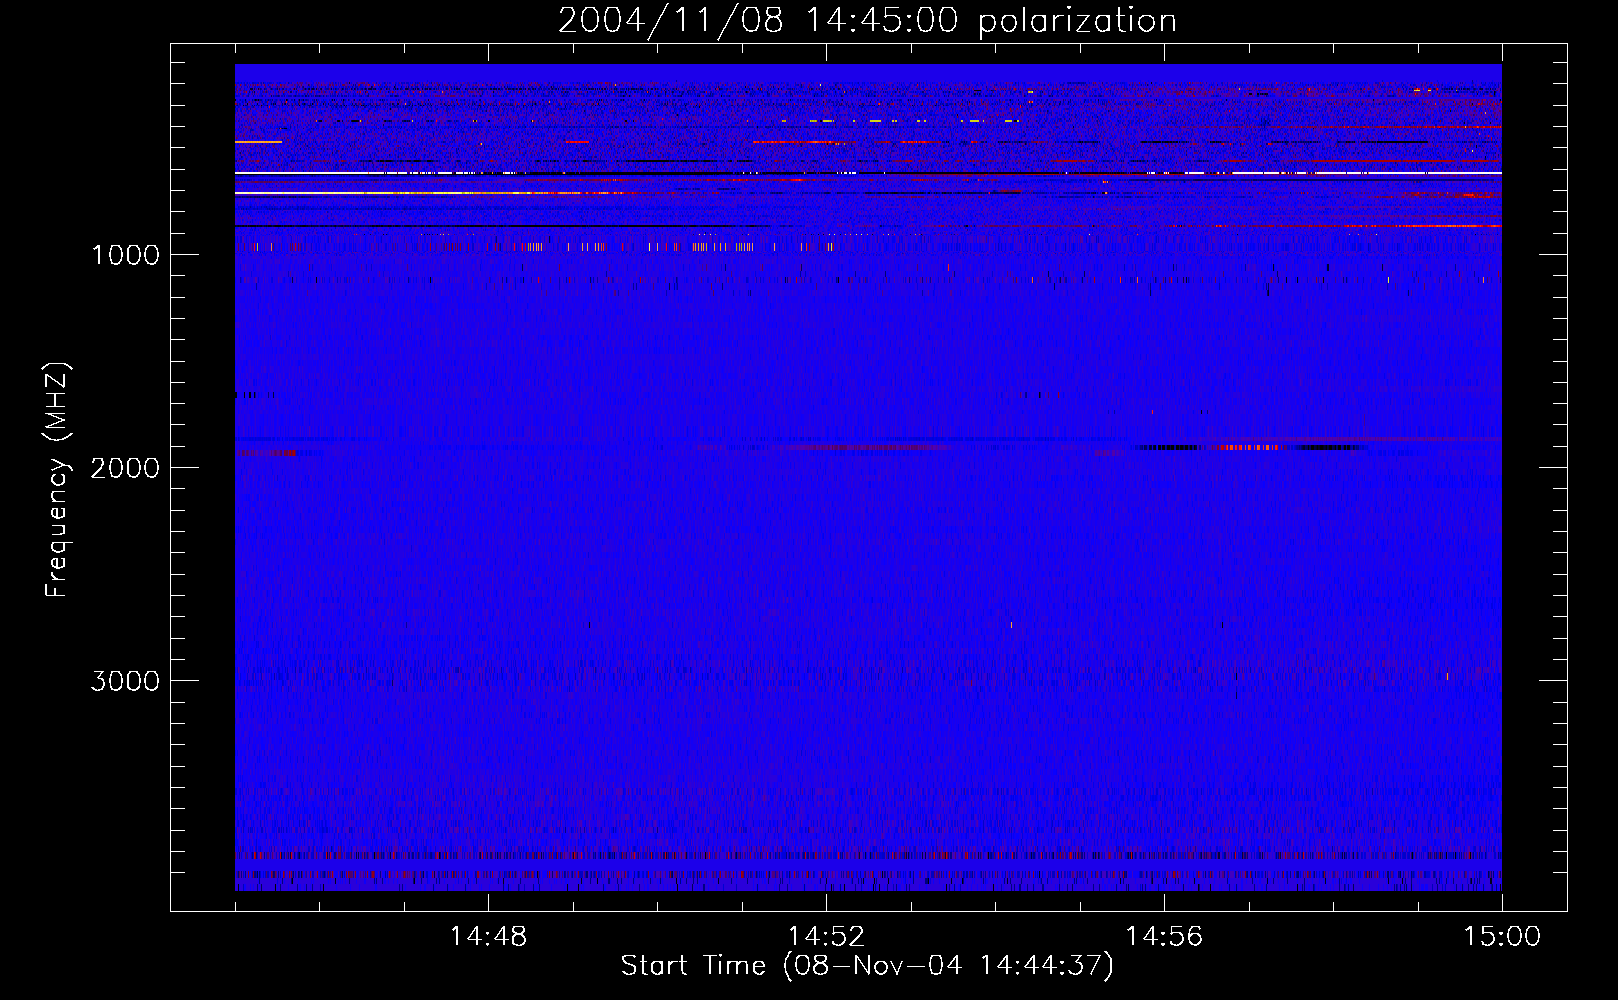Click the "15:00" time tick label
Image resolution: width=1618 pixels, height=1000 pixels.
1502,937
